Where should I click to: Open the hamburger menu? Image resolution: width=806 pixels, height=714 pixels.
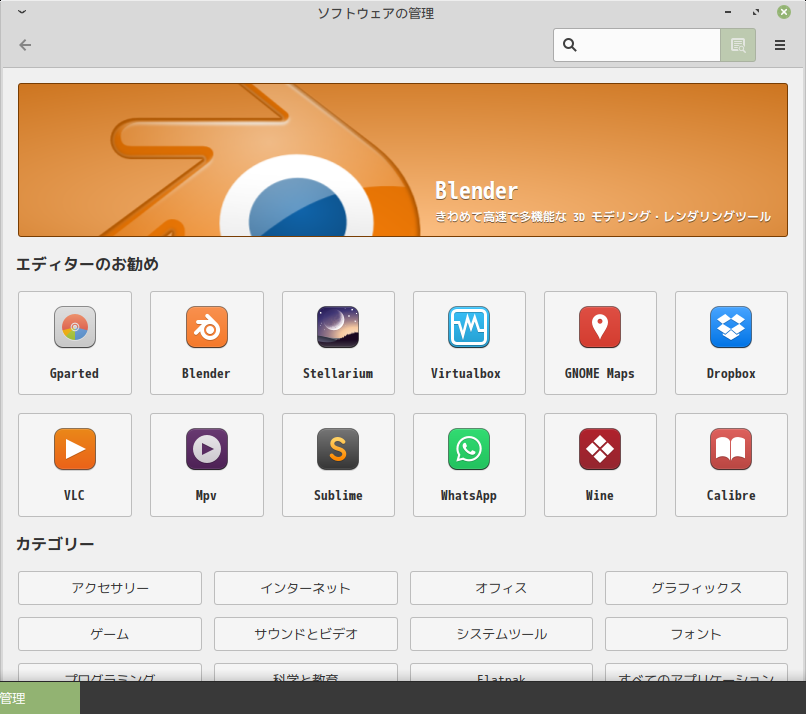779,45
